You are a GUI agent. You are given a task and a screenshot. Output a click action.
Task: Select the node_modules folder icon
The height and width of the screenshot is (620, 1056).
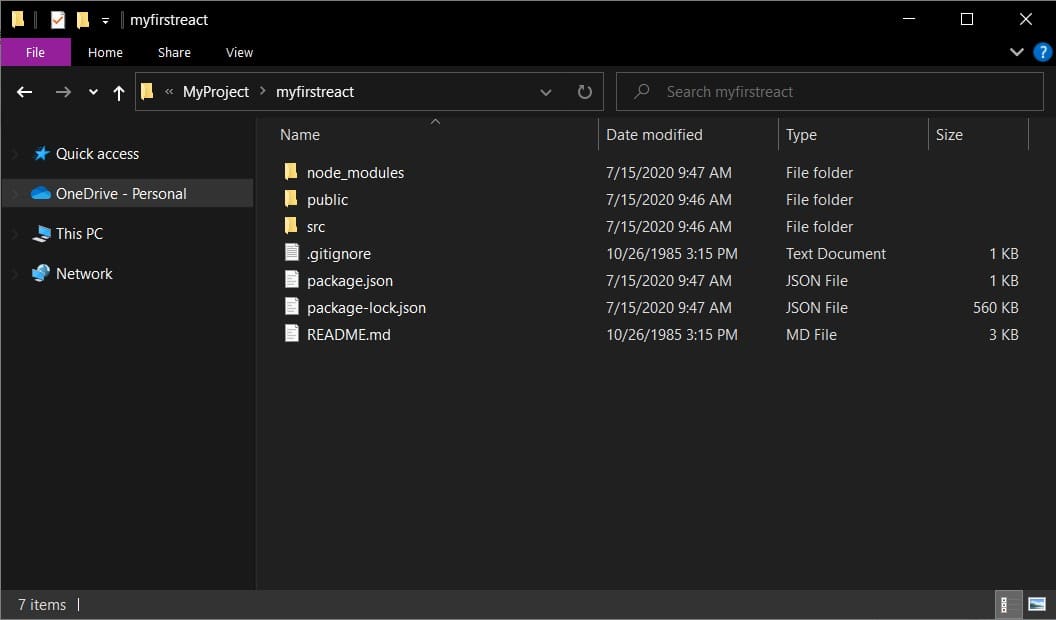tap(291, 172)
